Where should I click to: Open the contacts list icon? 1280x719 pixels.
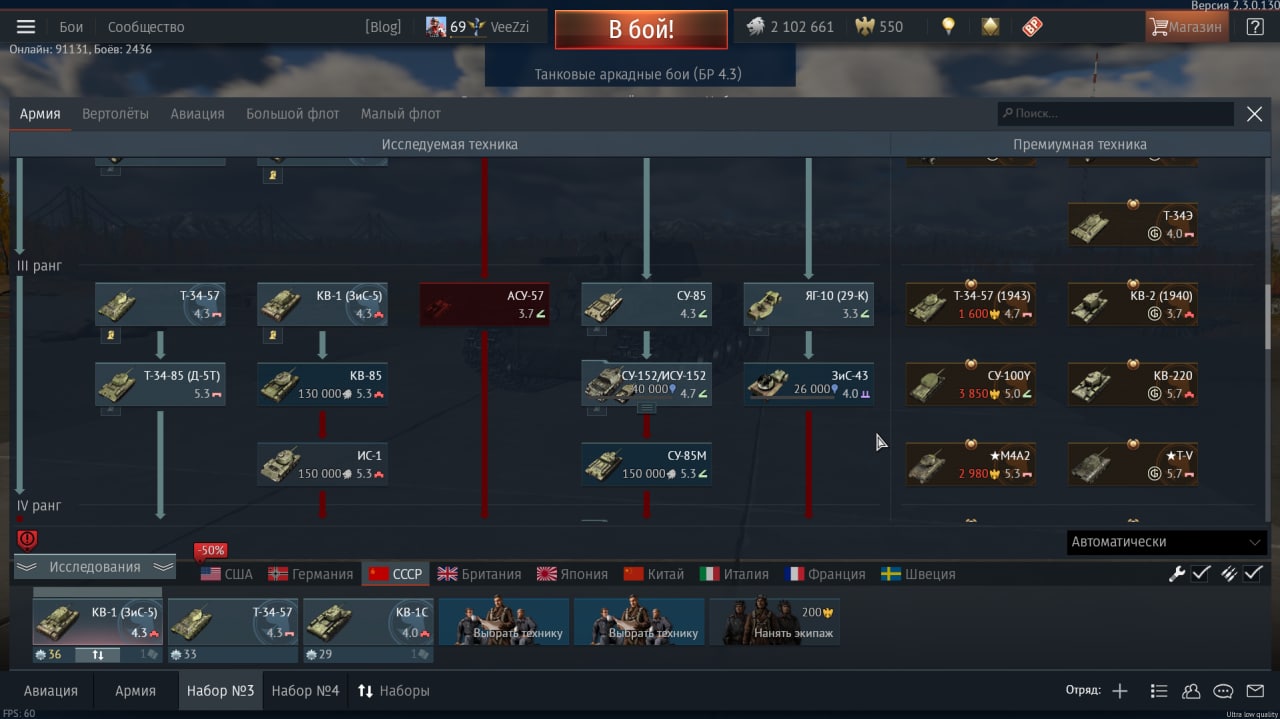click(1159, 691)
